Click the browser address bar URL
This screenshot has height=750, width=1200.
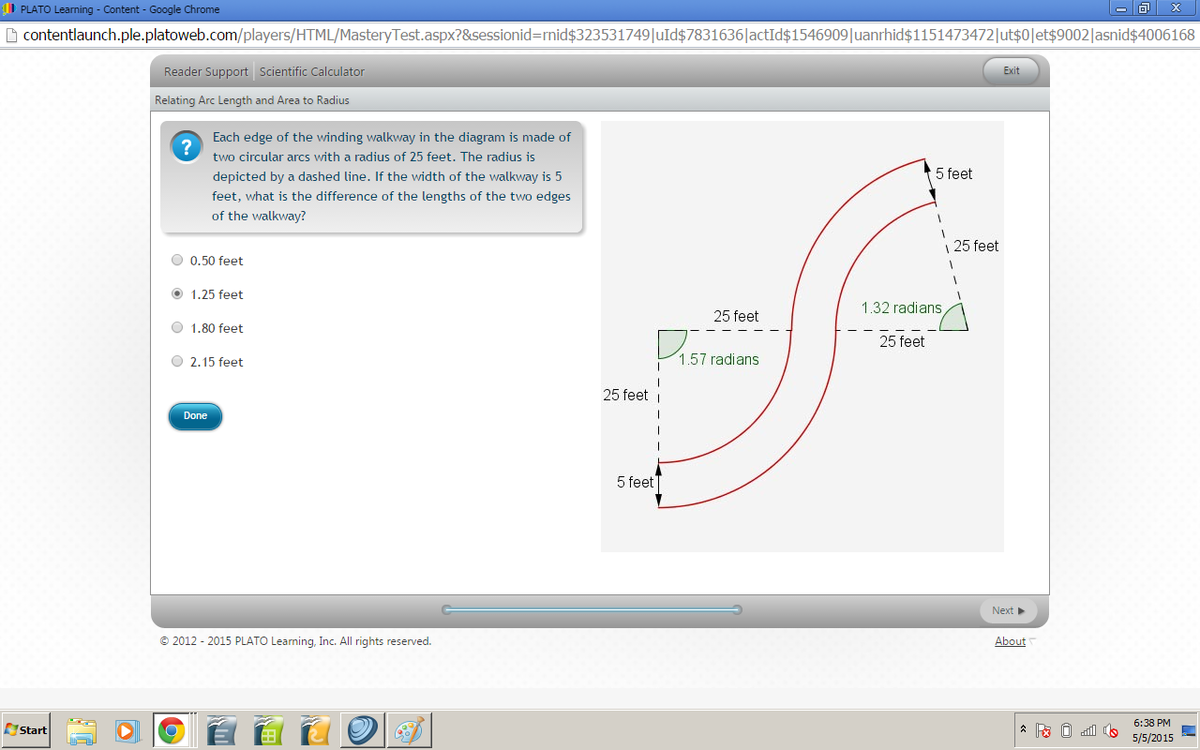point(608,34)
